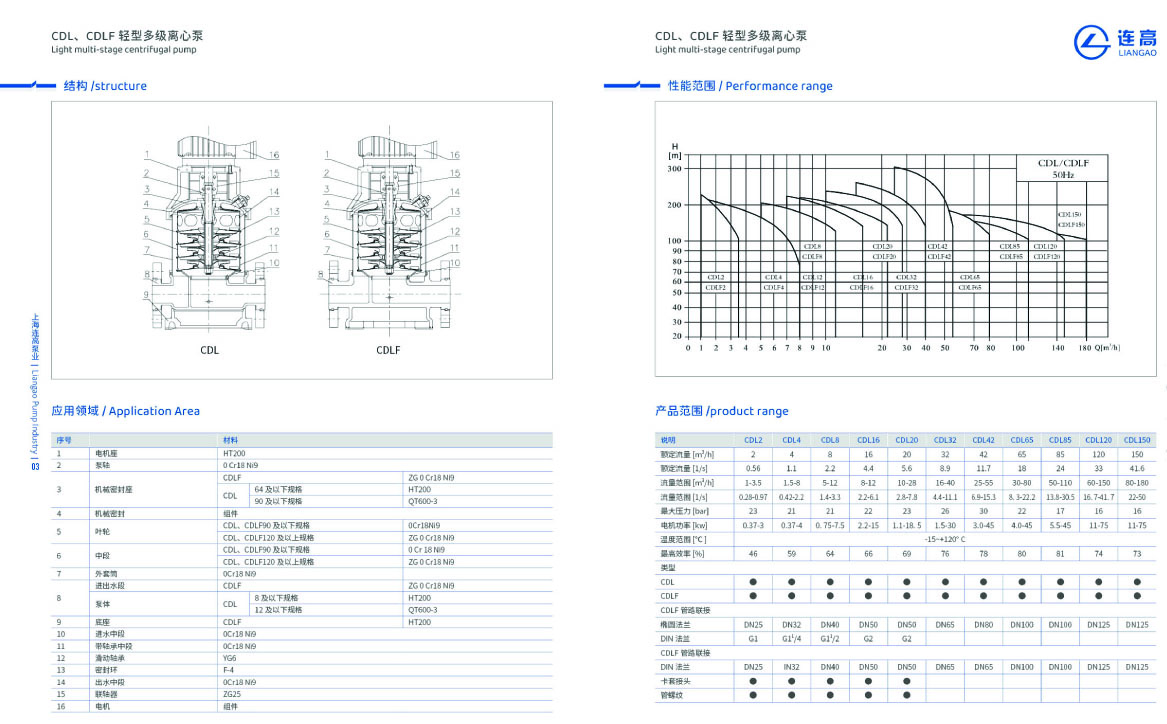Click part number 16 callout on CDL drawing

[x=273, y=155]
